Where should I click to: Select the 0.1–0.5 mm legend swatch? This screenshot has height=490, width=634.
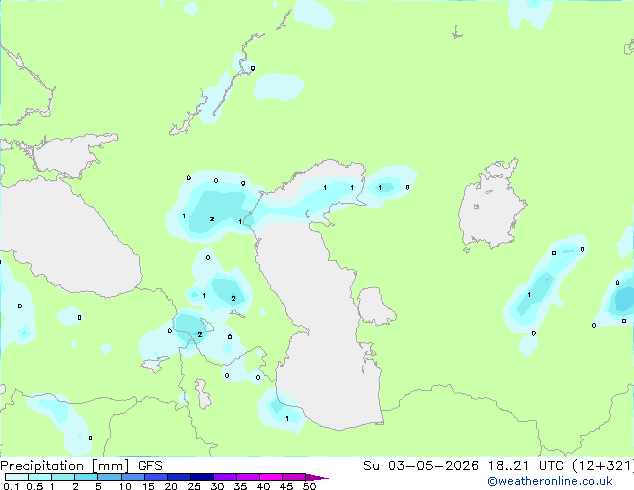(17, 477)
